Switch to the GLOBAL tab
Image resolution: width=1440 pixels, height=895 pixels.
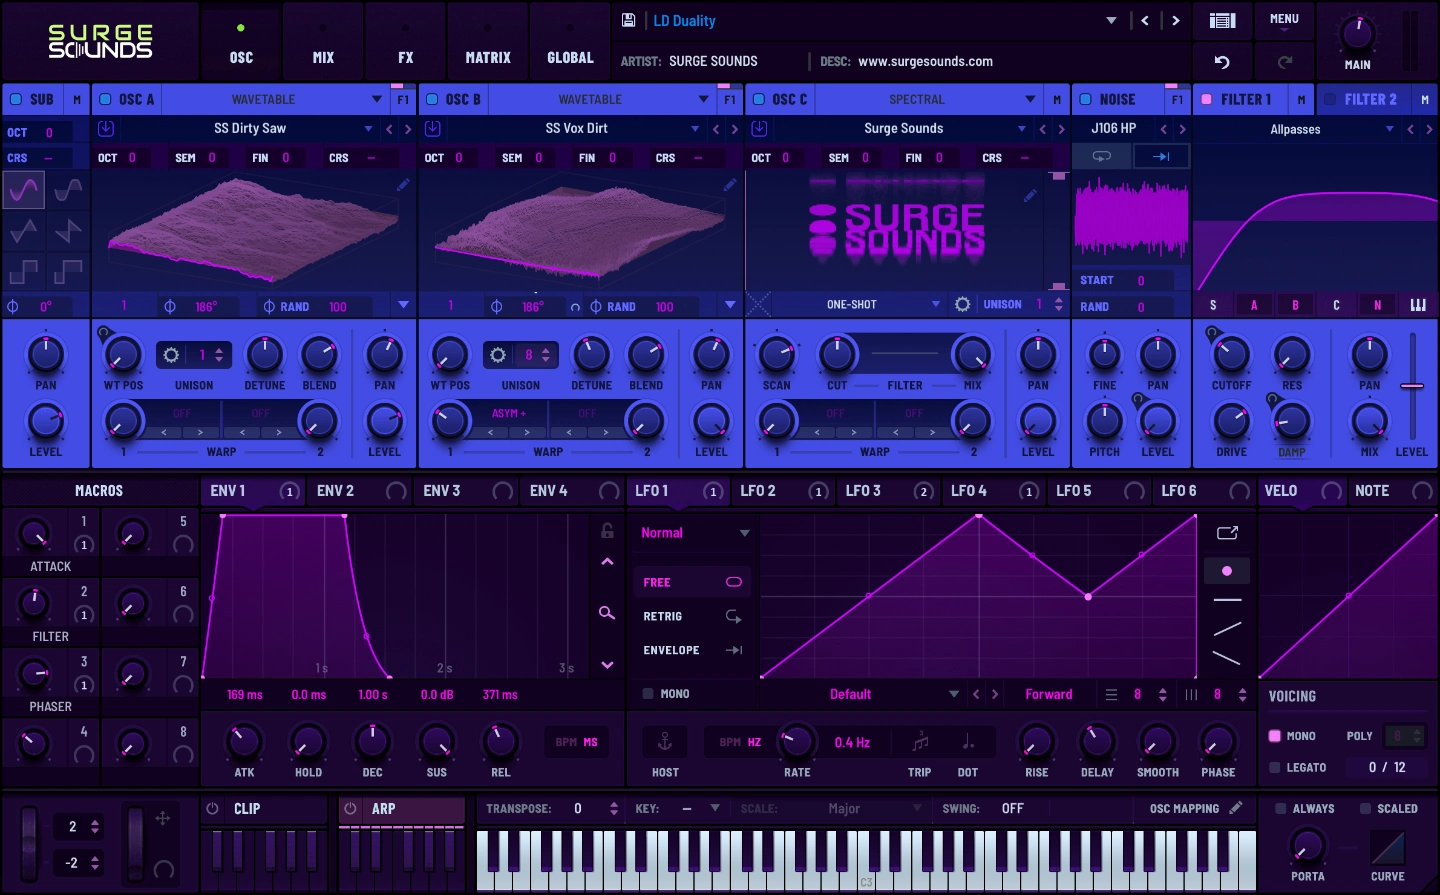570,39
